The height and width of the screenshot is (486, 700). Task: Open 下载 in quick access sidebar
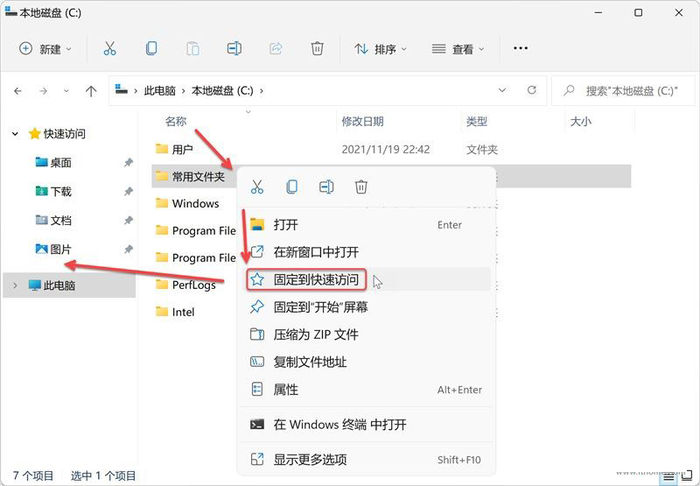[61, 191]
